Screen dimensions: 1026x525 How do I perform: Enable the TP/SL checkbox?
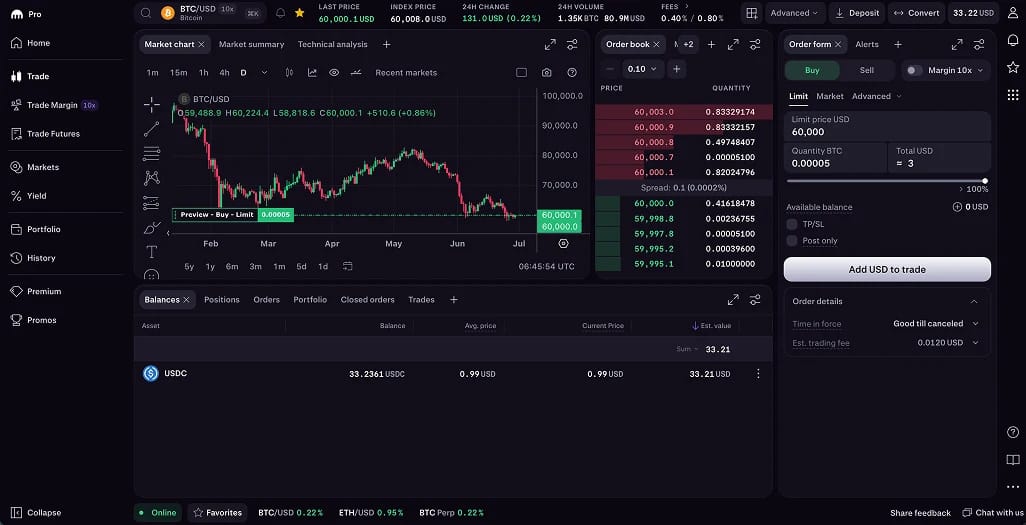792,224
